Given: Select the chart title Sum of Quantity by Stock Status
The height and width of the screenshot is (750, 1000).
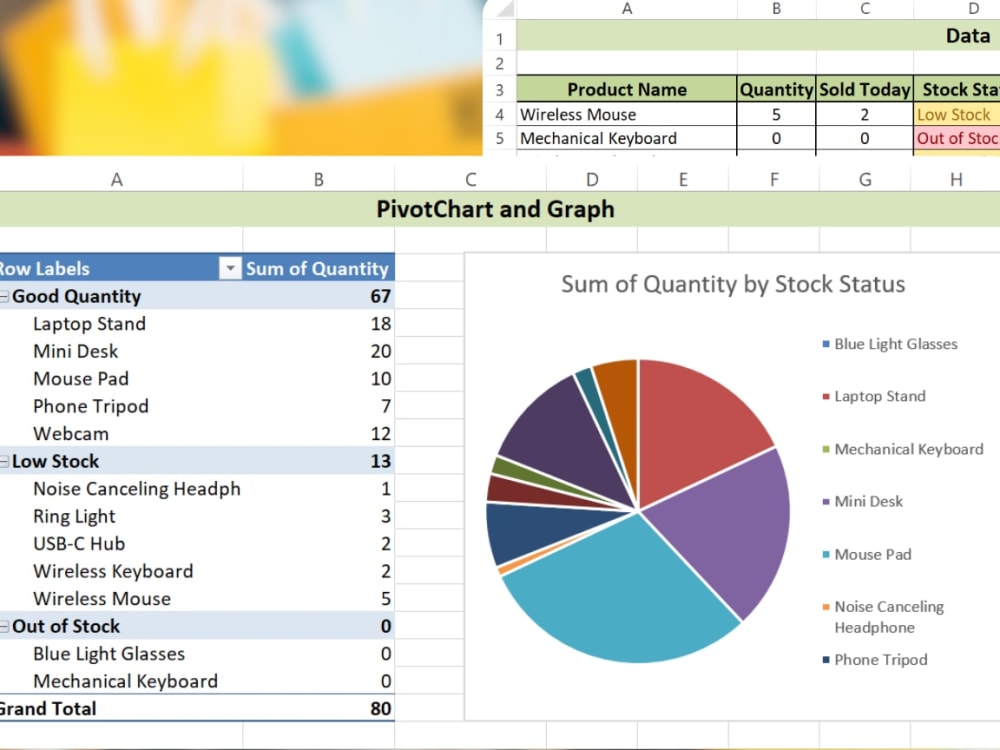Looking at the screenshot, I should (733, 284).
